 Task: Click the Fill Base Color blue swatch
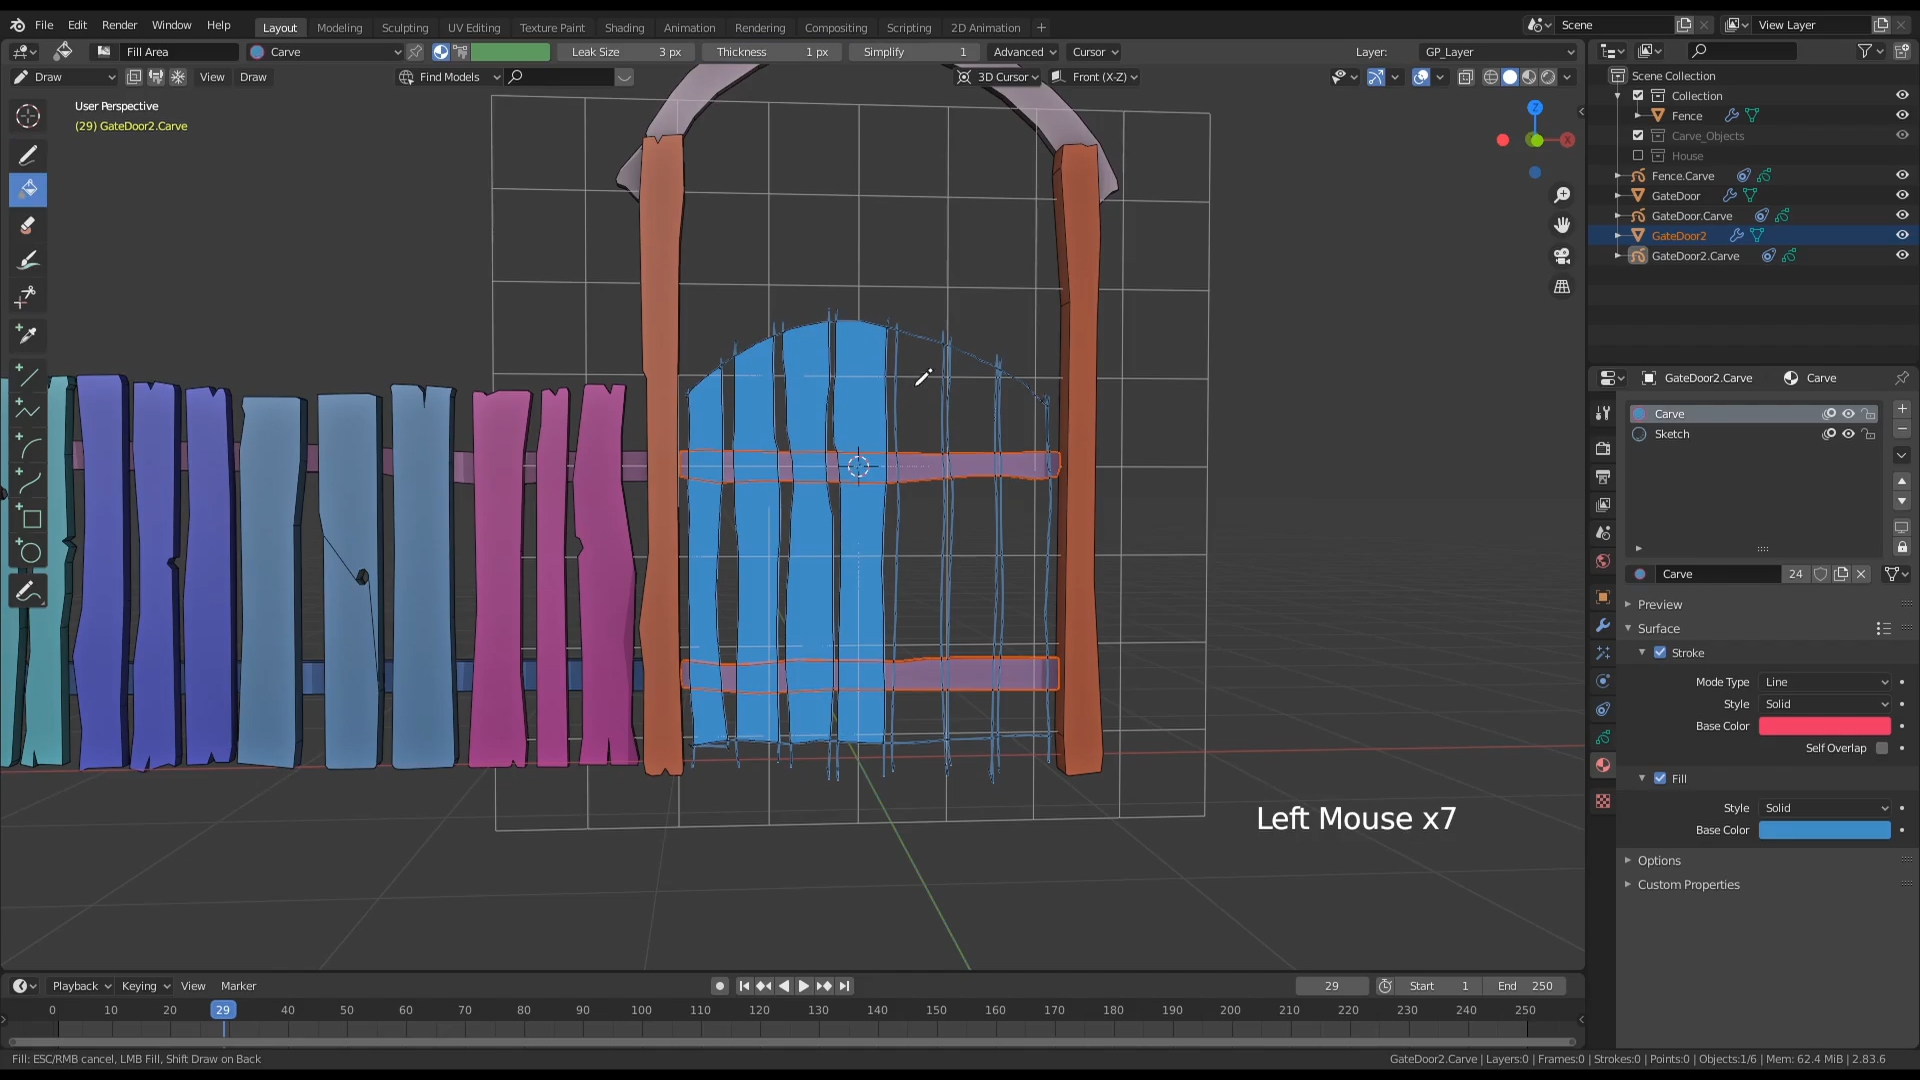click(1825, 830)
